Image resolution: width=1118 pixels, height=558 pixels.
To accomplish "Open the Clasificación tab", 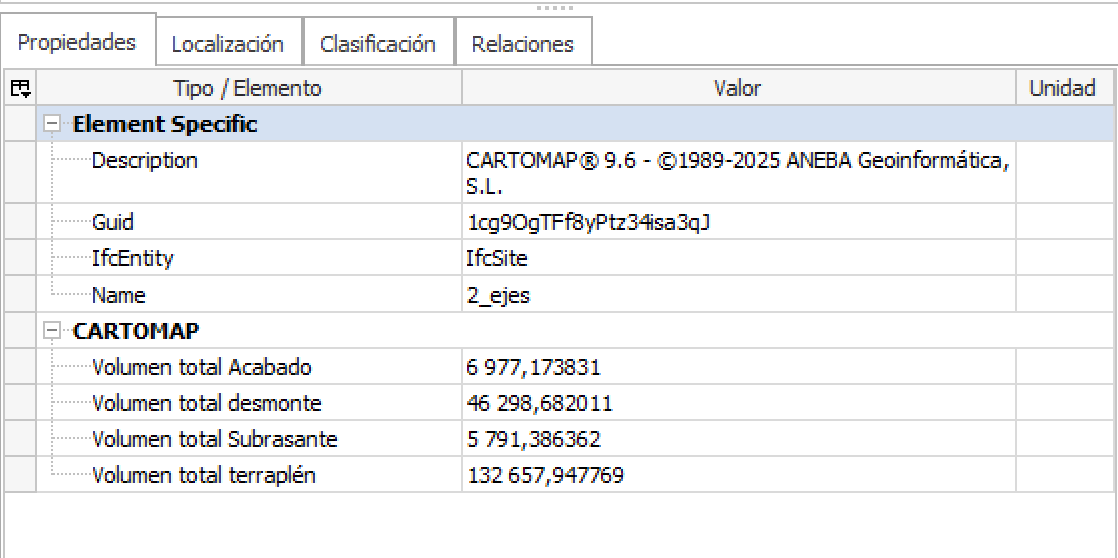I will click(378, 44).
